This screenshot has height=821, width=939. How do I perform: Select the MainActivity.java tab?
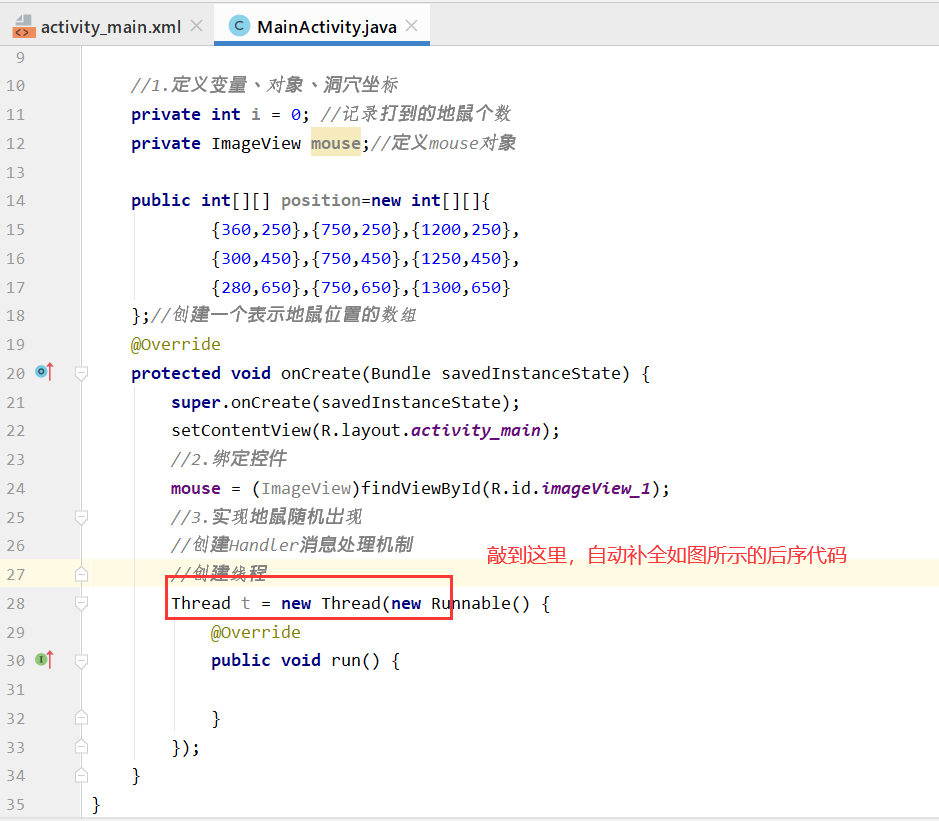pos(322,26)
